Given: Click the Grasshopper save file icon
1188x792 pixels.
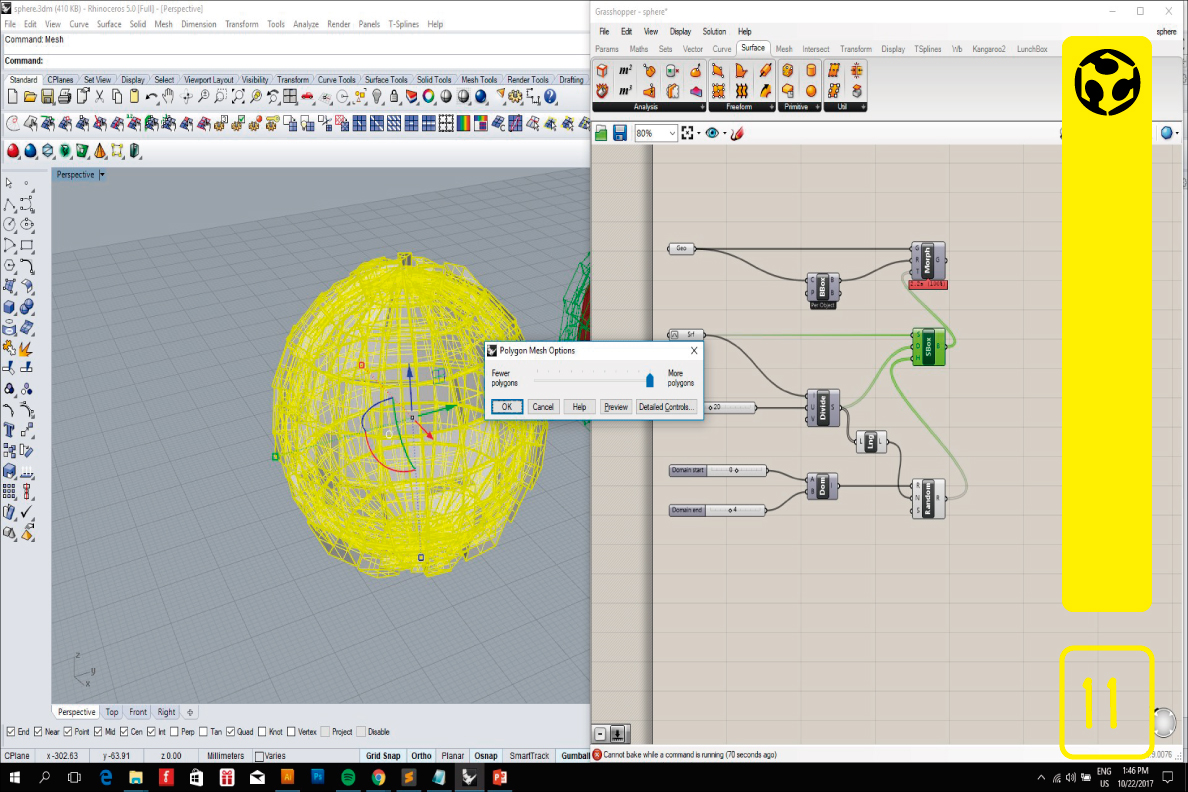Looking at the screenshot, I should pyautogui.click(x=619, y=133).
